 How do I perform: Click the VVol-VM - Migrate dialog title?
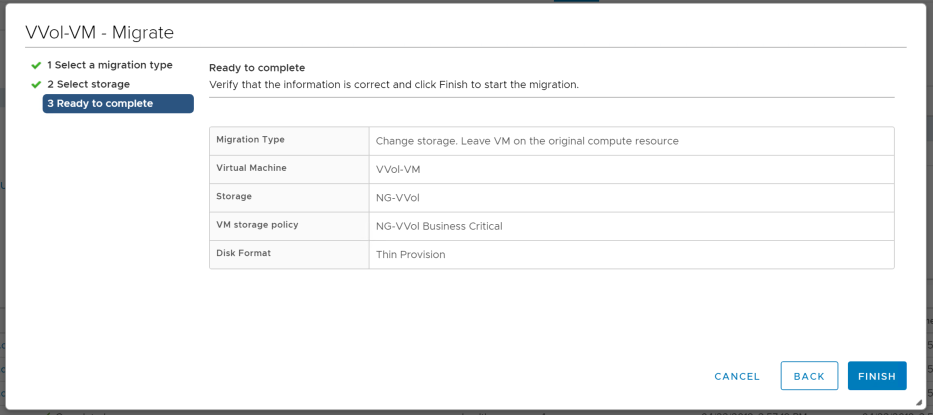coord(100,32)
